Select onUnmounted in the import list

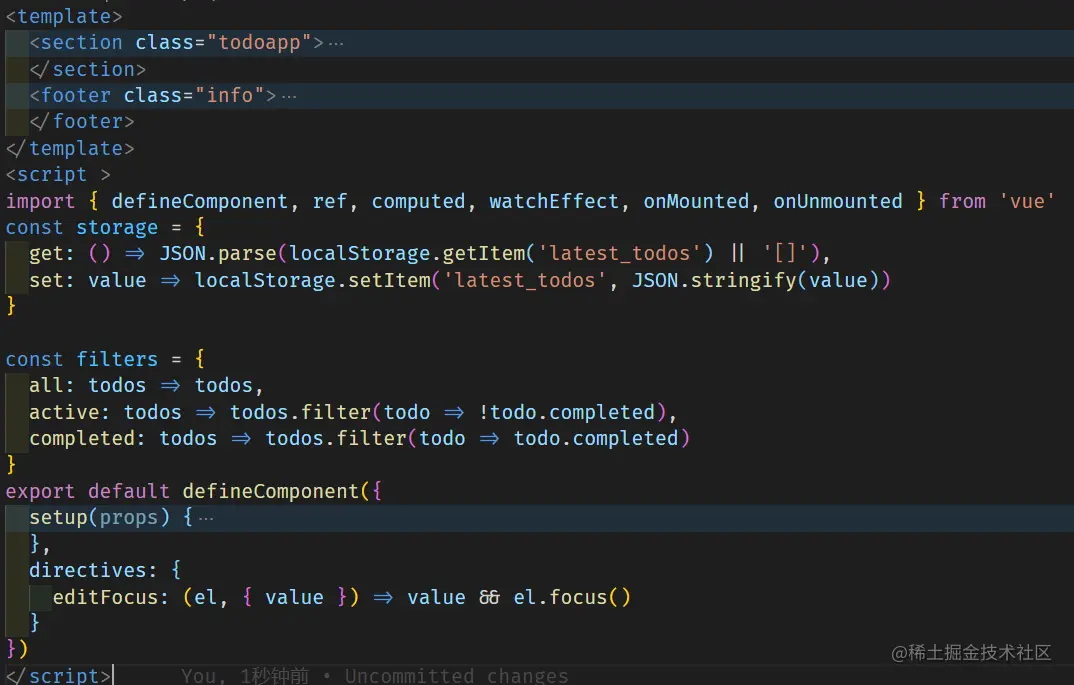tap(838, 201)
